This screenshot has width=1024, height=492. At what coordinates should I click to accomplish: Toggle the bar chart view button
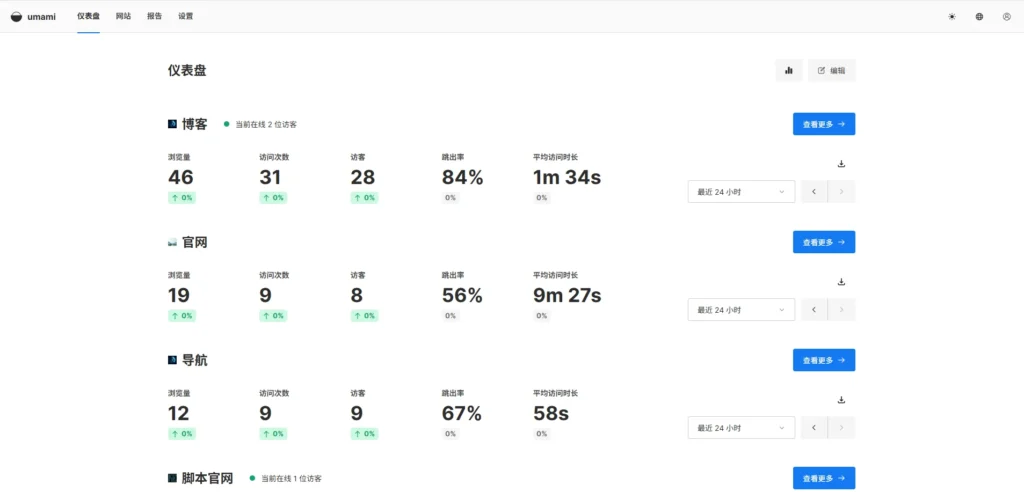[x=788, y=70]
